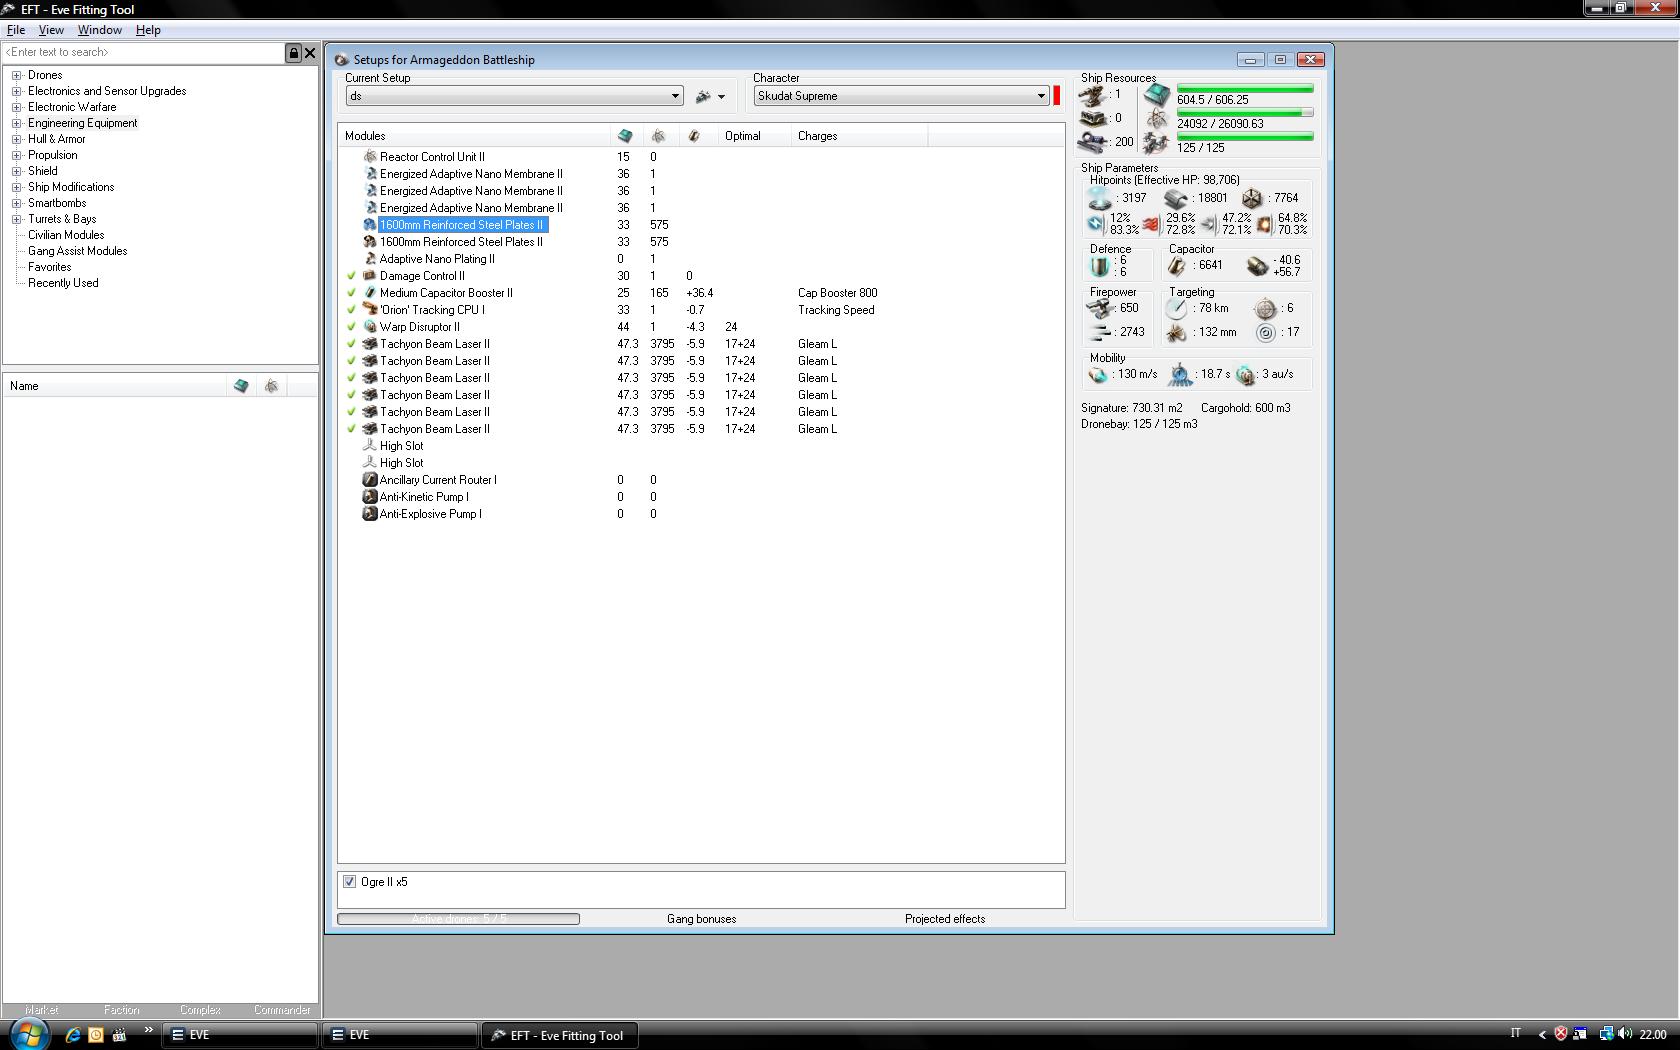1680x1050 pixels.
Task: Click the drone bandwidth icon beside 125 / 125
Action: (1157, 144)
